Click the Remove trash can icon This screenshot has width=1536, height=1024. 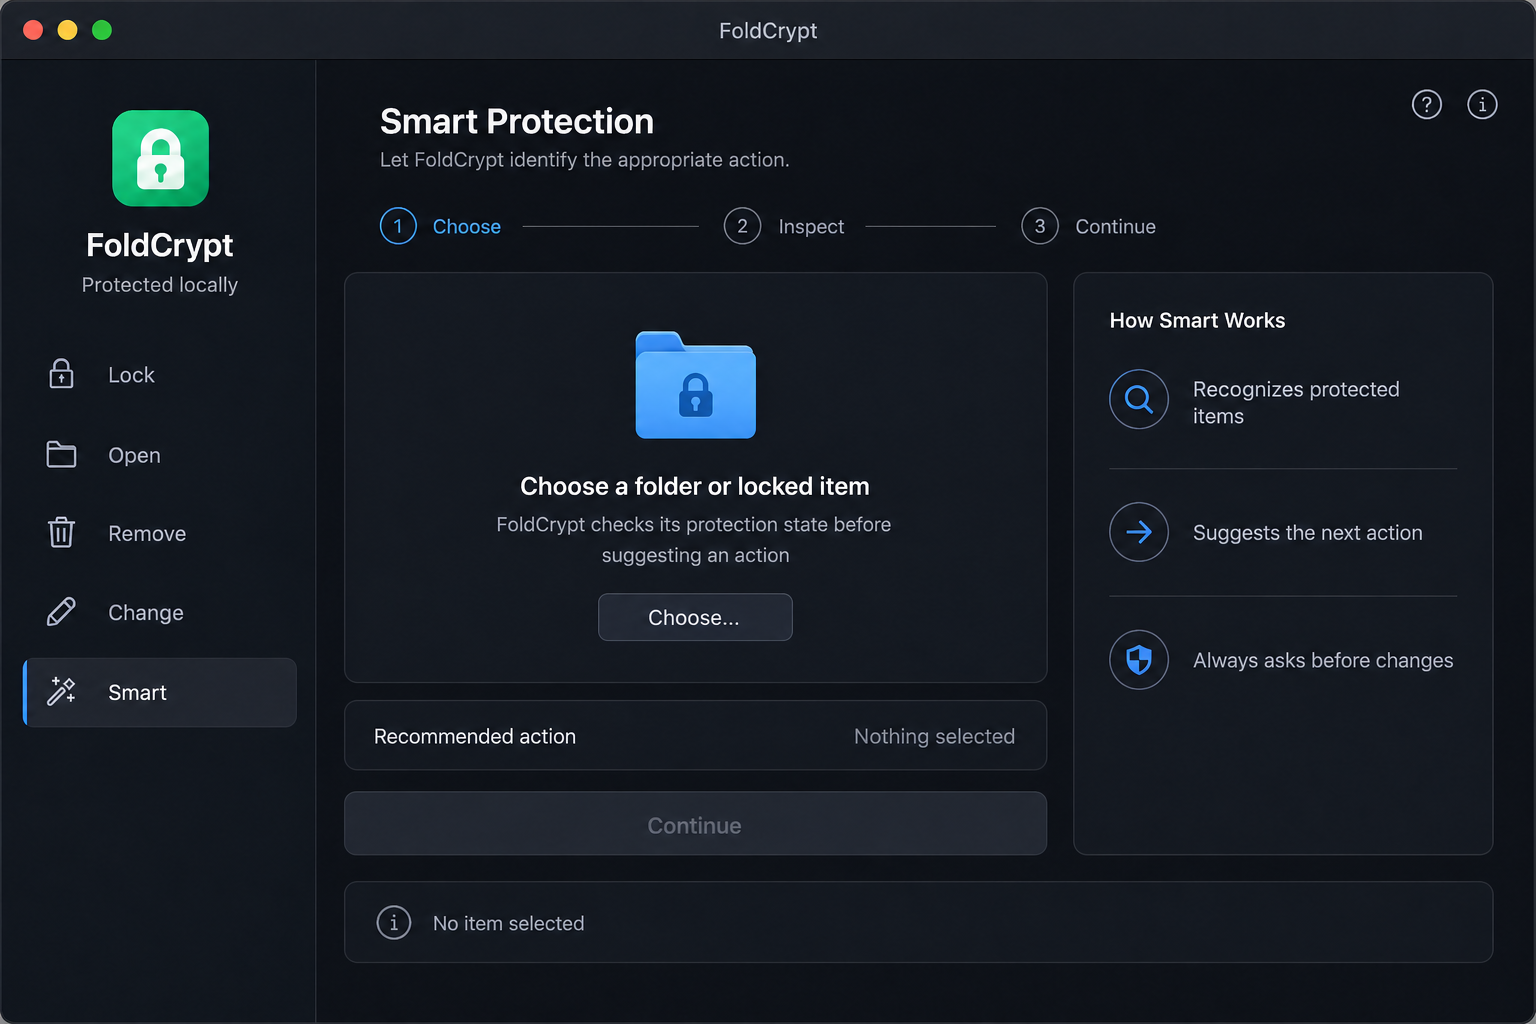[x=61, y=532]
